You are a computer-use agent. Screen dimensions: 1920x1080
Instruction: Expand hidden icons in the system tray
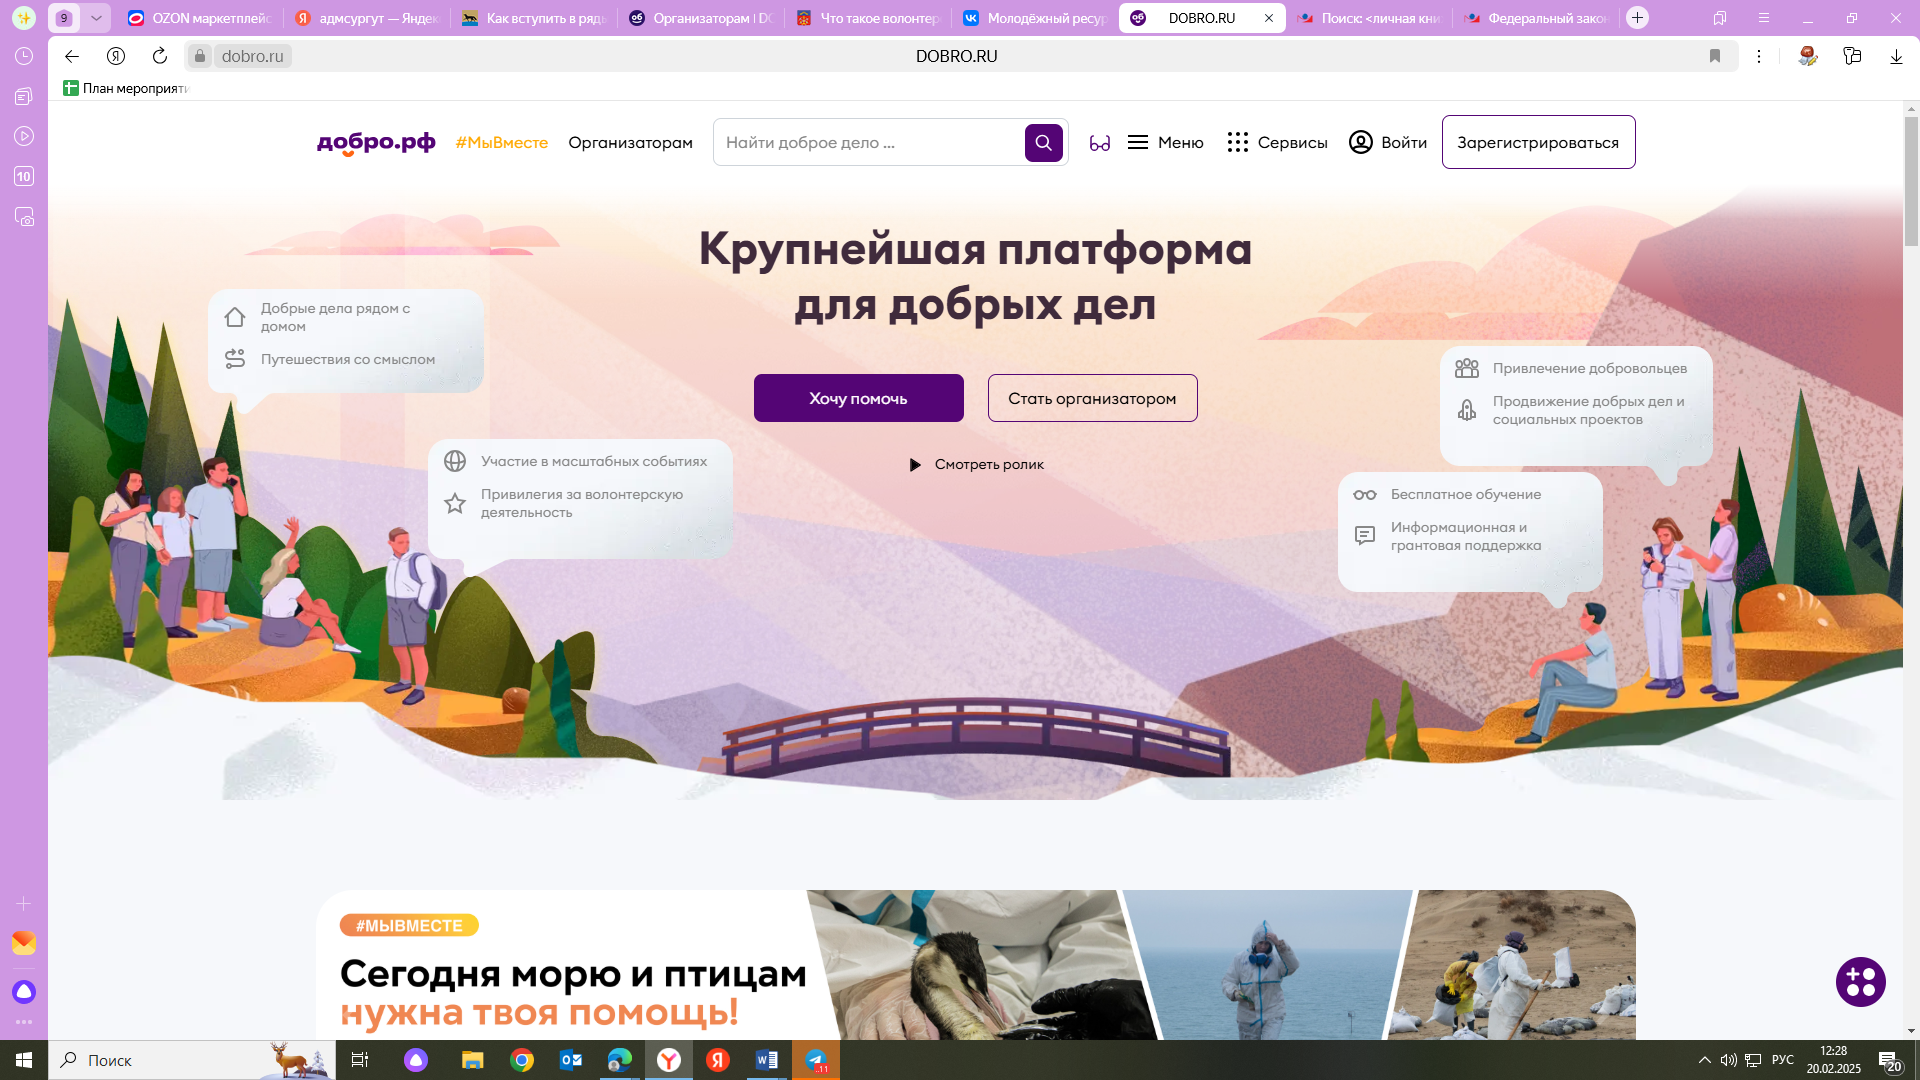(x=1703, y=1060)
